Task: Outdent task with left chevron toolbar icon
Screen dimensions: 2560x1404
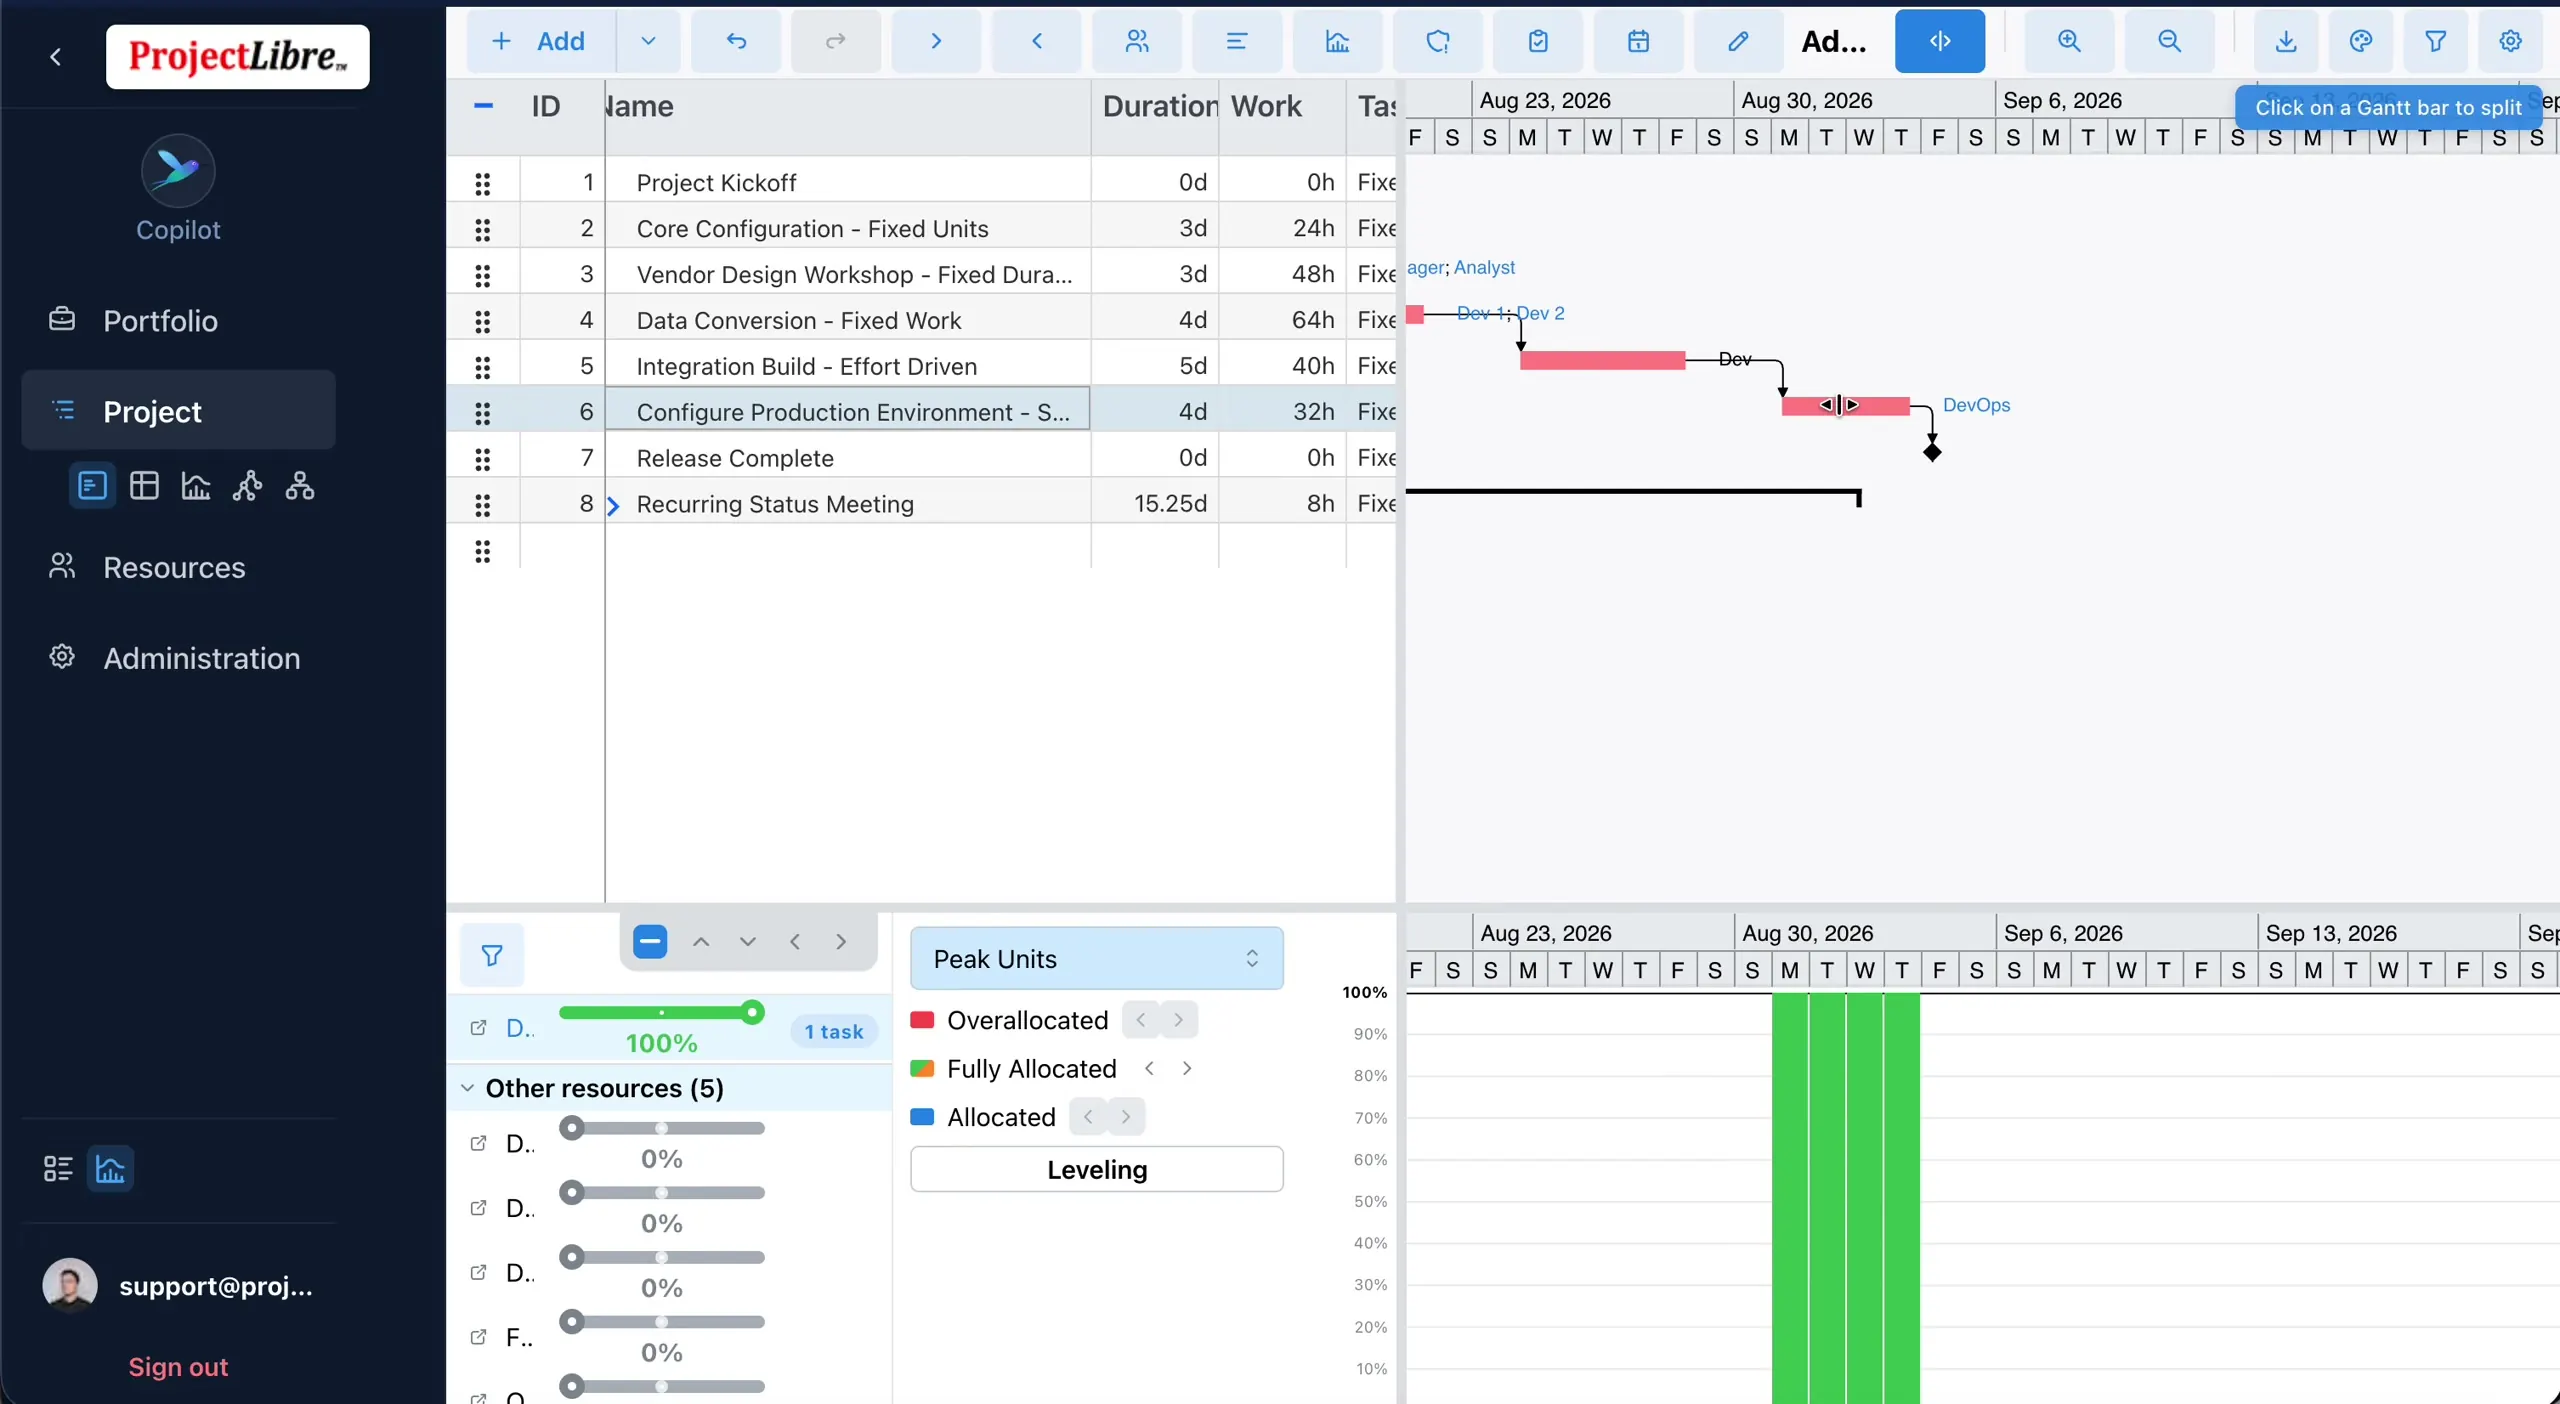Action: (1037, 41)
